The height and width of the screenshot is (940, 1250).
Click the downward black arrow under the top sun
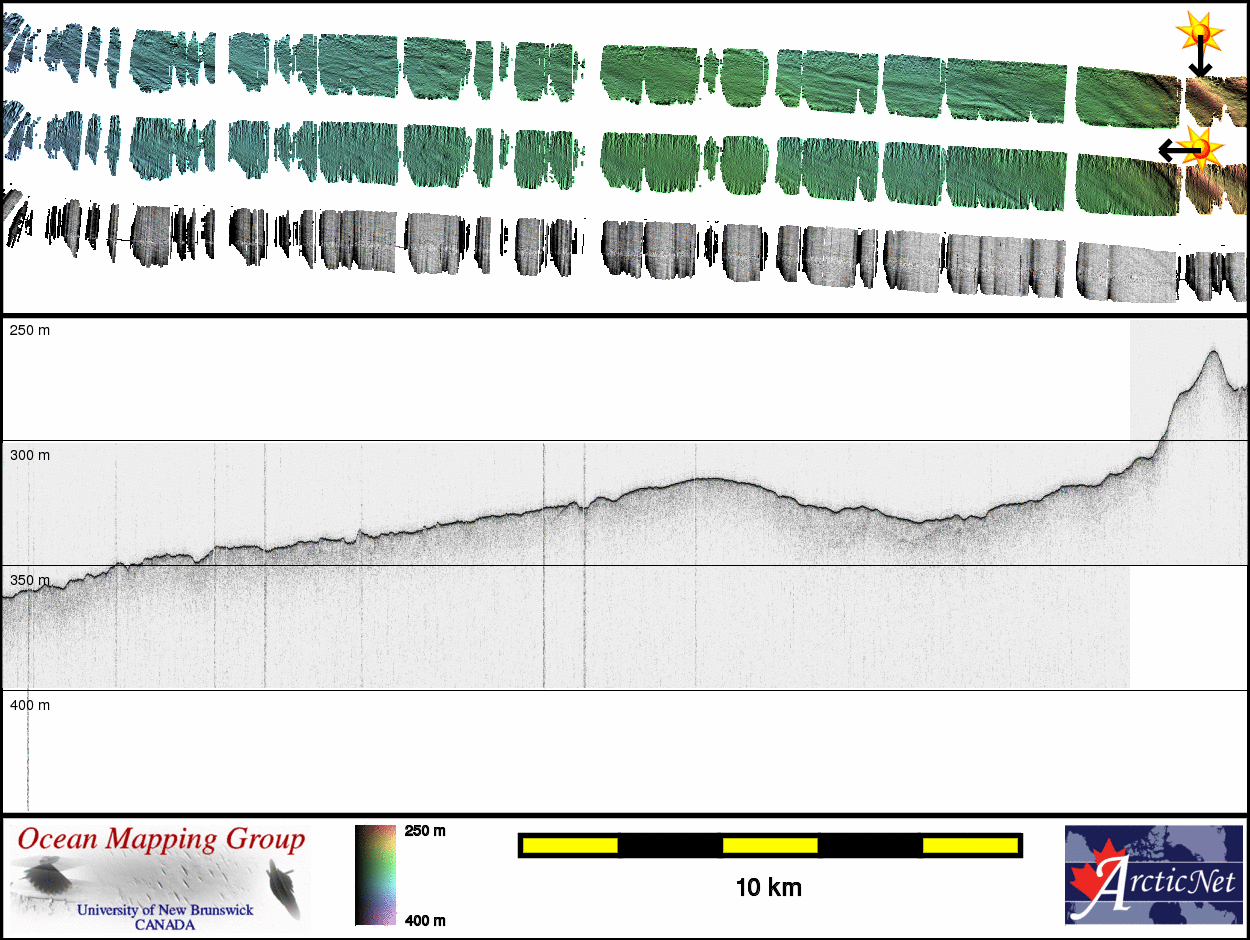click(1200, 62)
